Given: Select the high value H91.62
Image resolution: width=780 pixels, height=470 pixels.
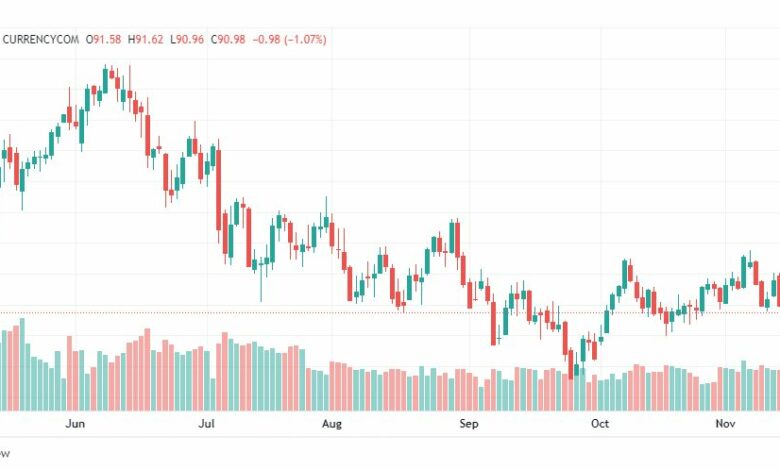Looking at the screenshot, I should click(145, 39).
